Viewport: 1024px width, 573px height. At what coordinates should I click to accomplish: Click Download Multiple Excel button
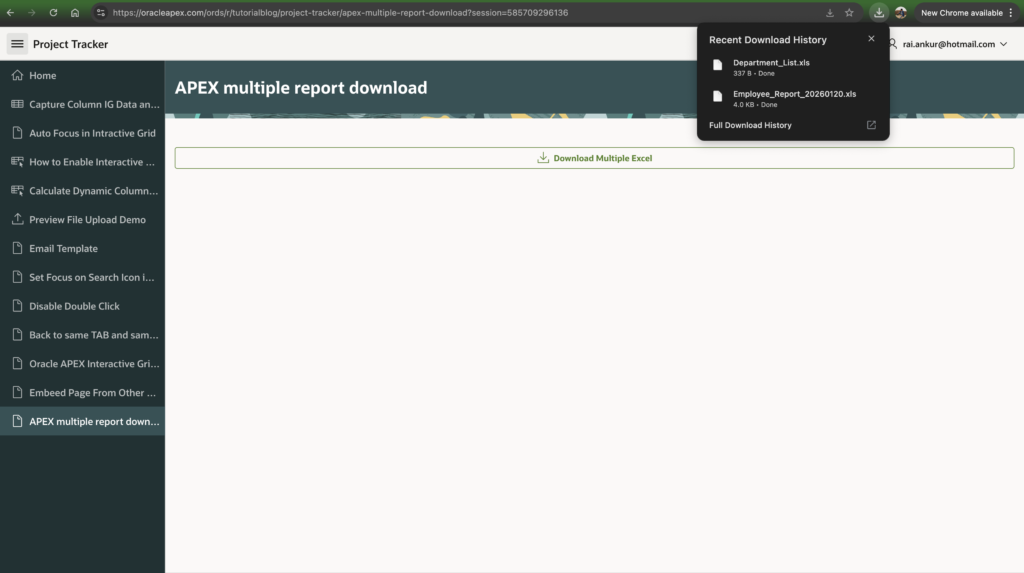click(x=594, y=158)
